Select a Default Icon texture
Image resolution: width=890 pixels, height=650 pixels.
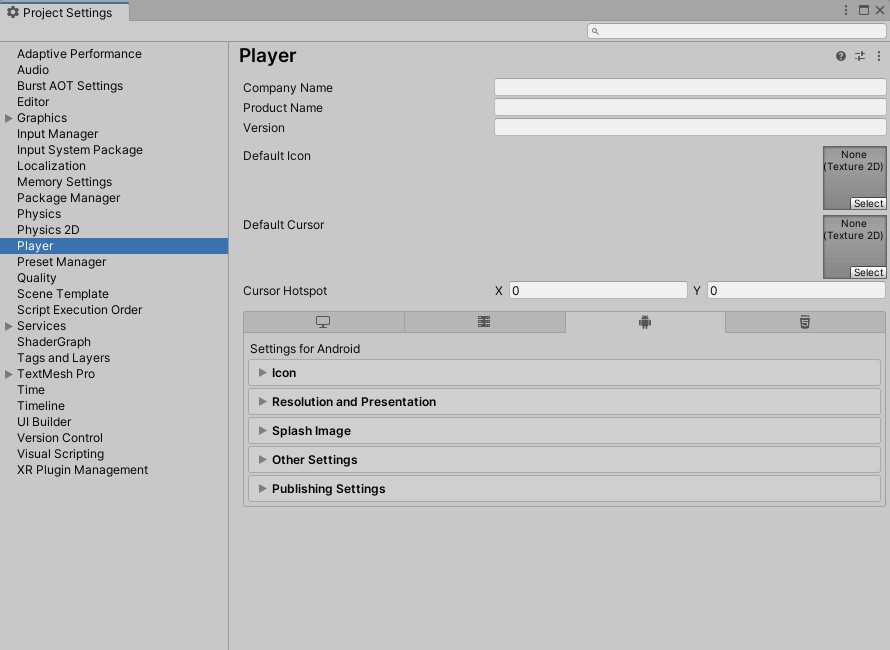(867, 203)
